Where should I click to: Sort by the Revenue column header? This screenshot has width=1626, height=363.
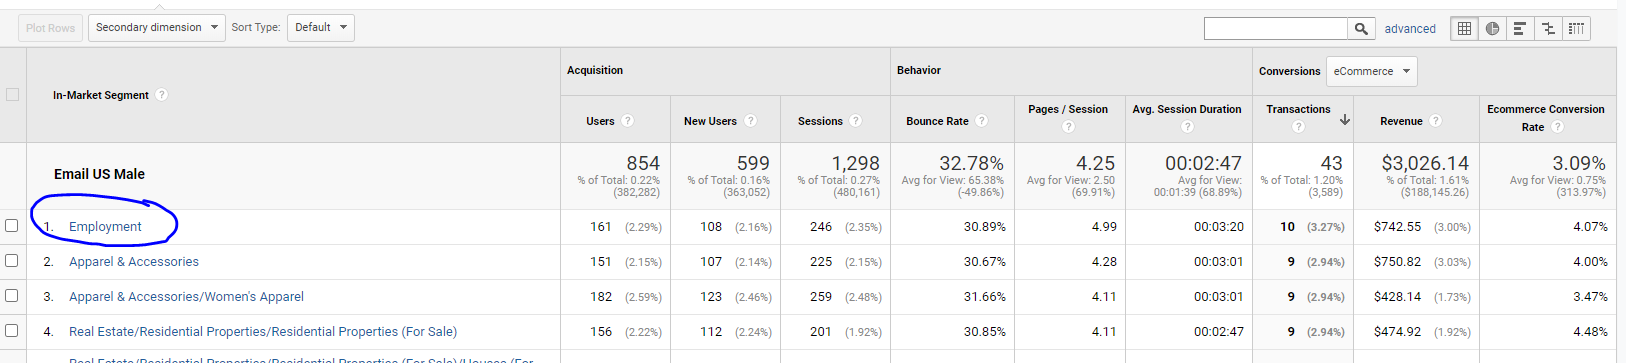[x=1401, y=121]
